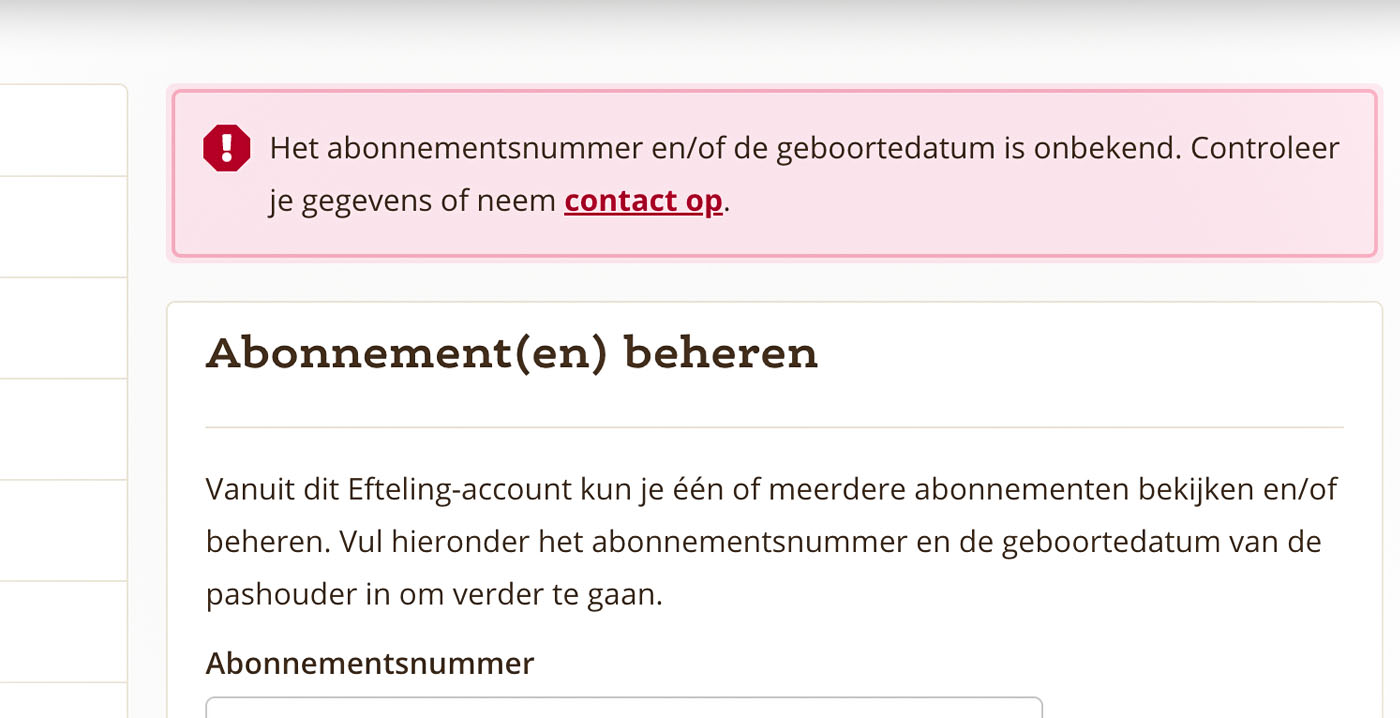Select the fifth row of the left sidebar panel
This screenshot has height=718, width=1400.
click(x=63, y=530)
